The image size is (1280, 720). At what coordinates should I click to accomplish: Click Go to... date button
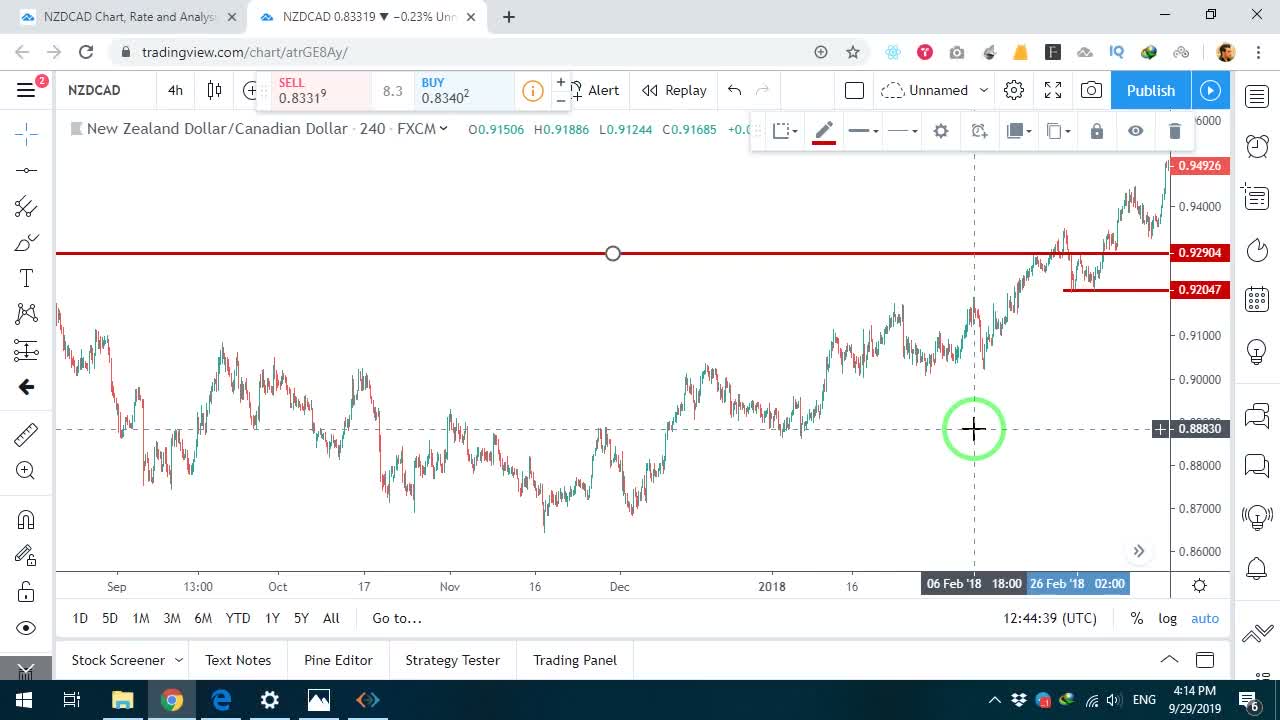[397, 618]
